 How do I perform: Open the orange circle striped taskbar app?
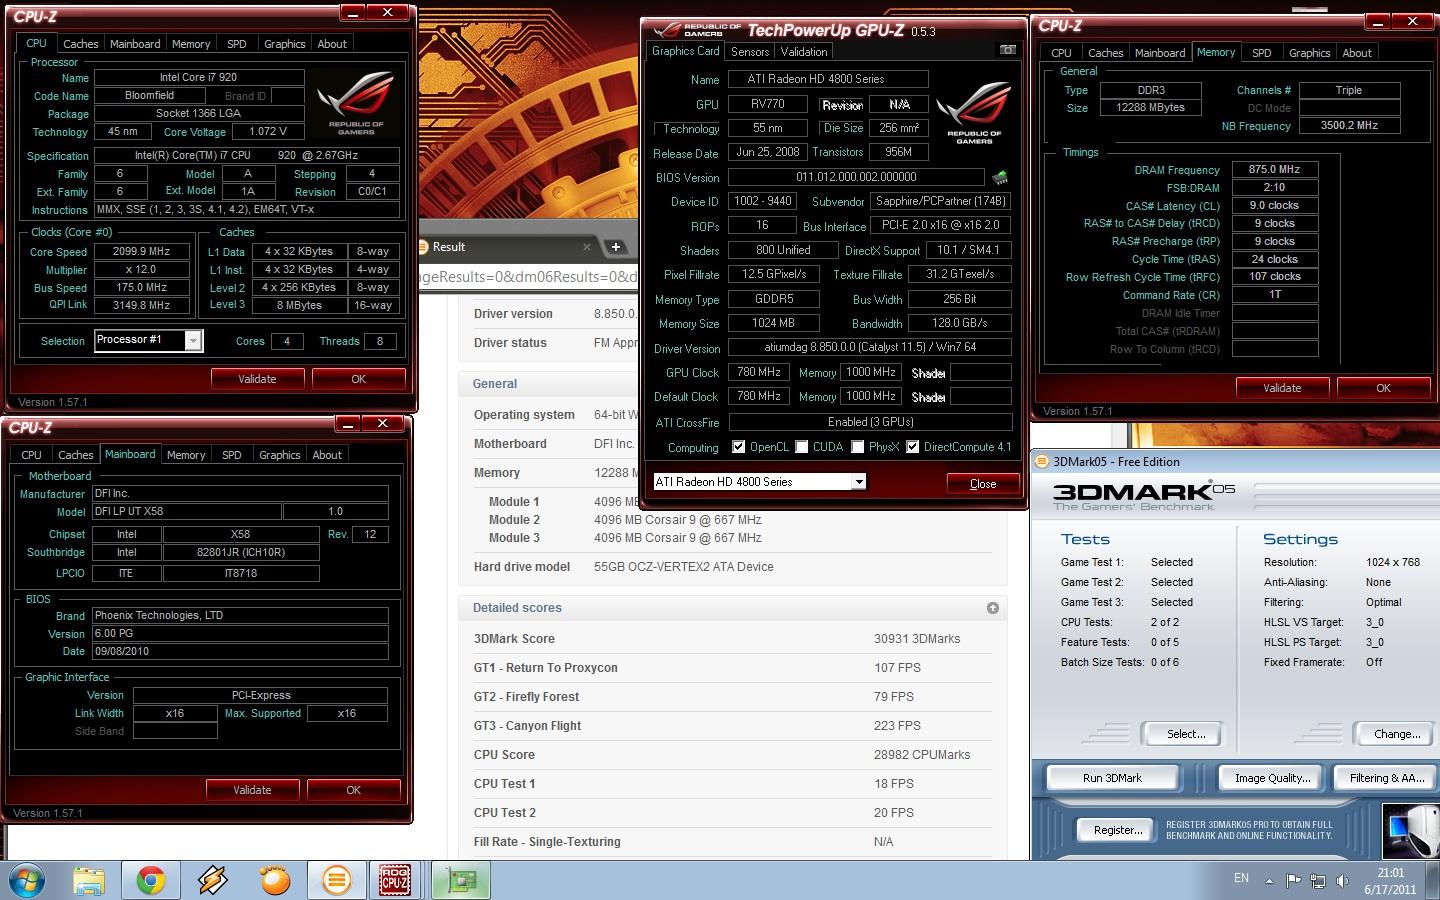tap(337, 880)
